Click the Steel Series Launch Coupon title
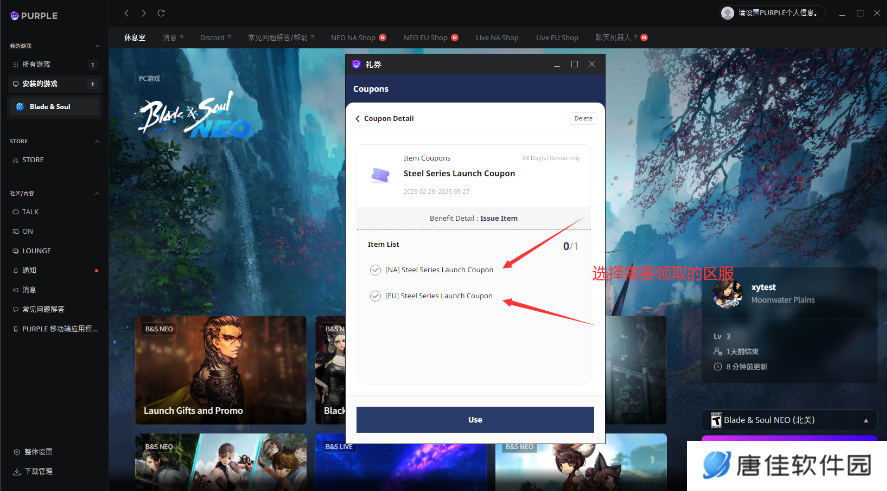This screenshot has width=887, height=491. pos(459,174)
